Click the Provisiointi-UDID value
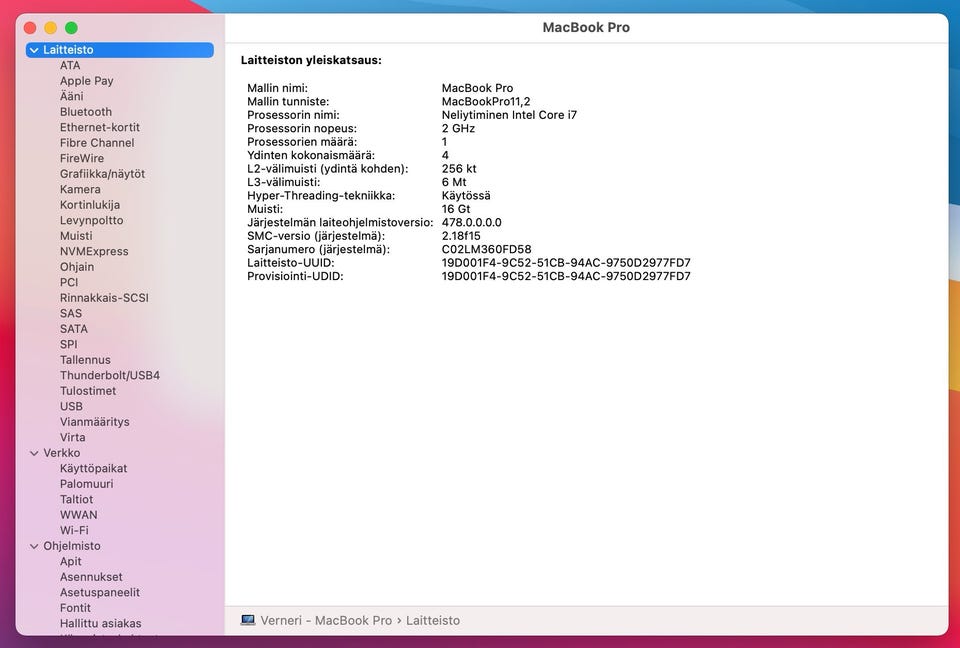 (566, 276)
